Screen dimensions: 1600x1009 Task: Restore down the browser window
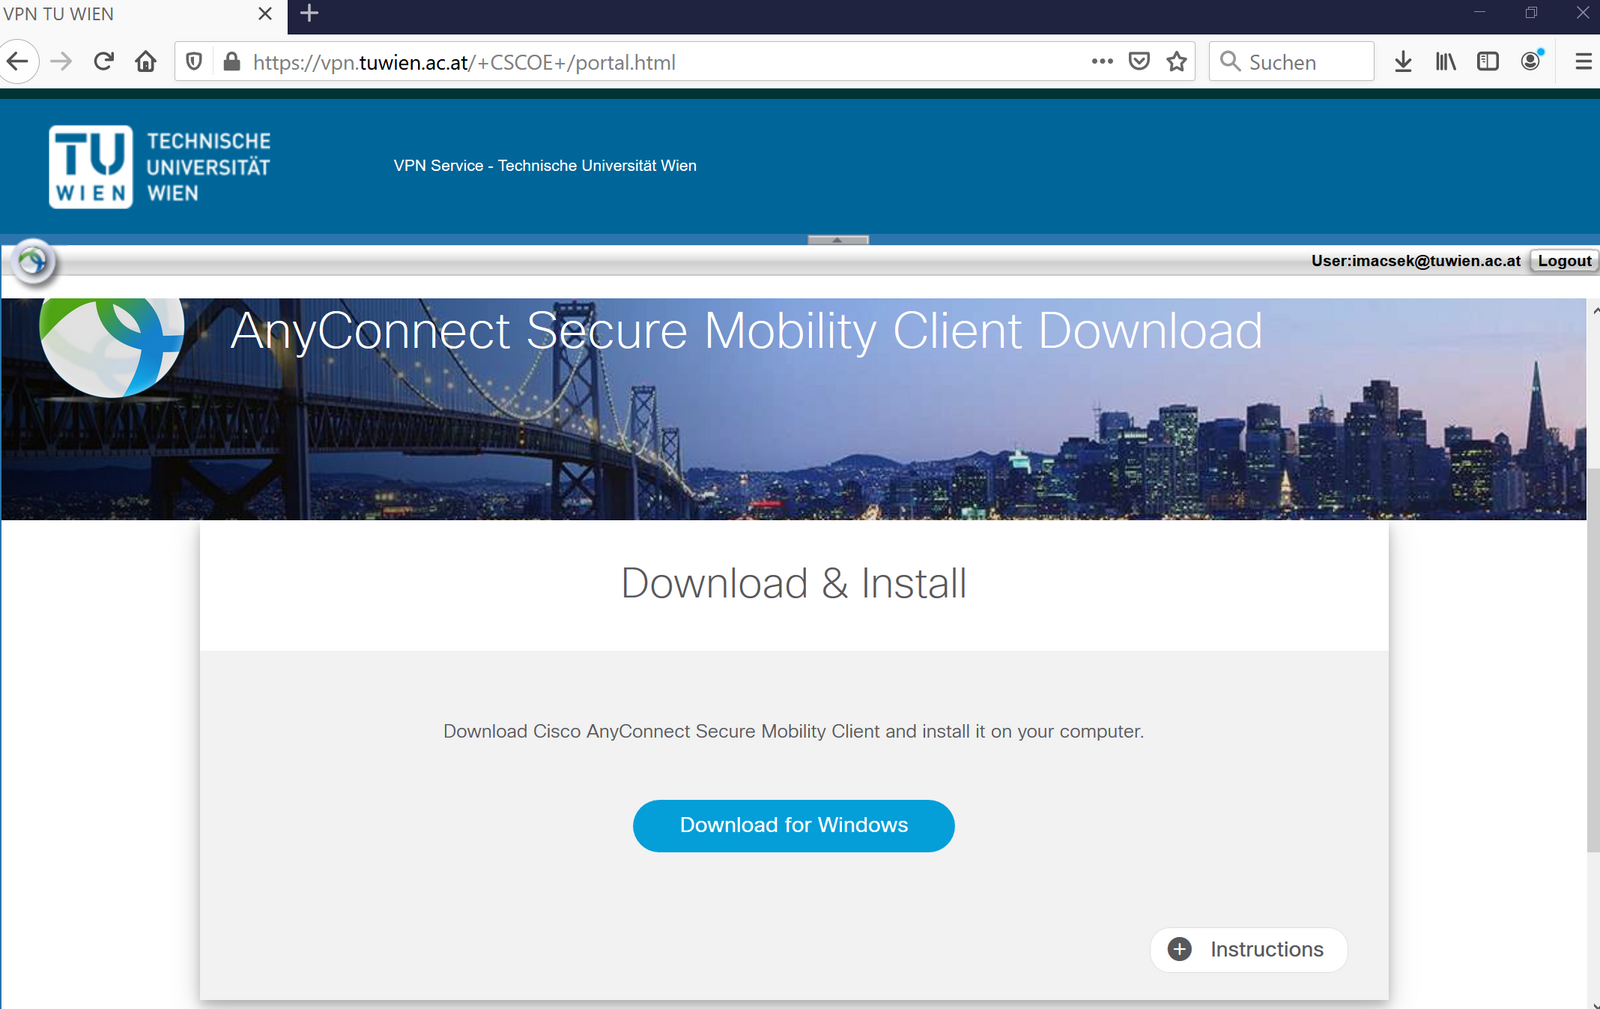click(1531, 13)
